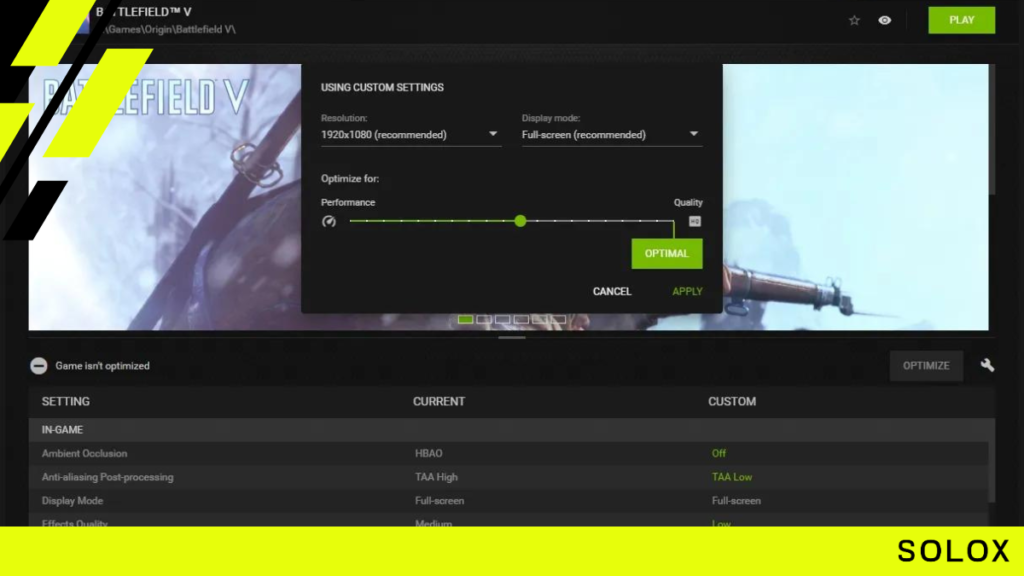Click the SETTING column header
This screenshot has height=576, width=1024.
(x=66, y=402)
